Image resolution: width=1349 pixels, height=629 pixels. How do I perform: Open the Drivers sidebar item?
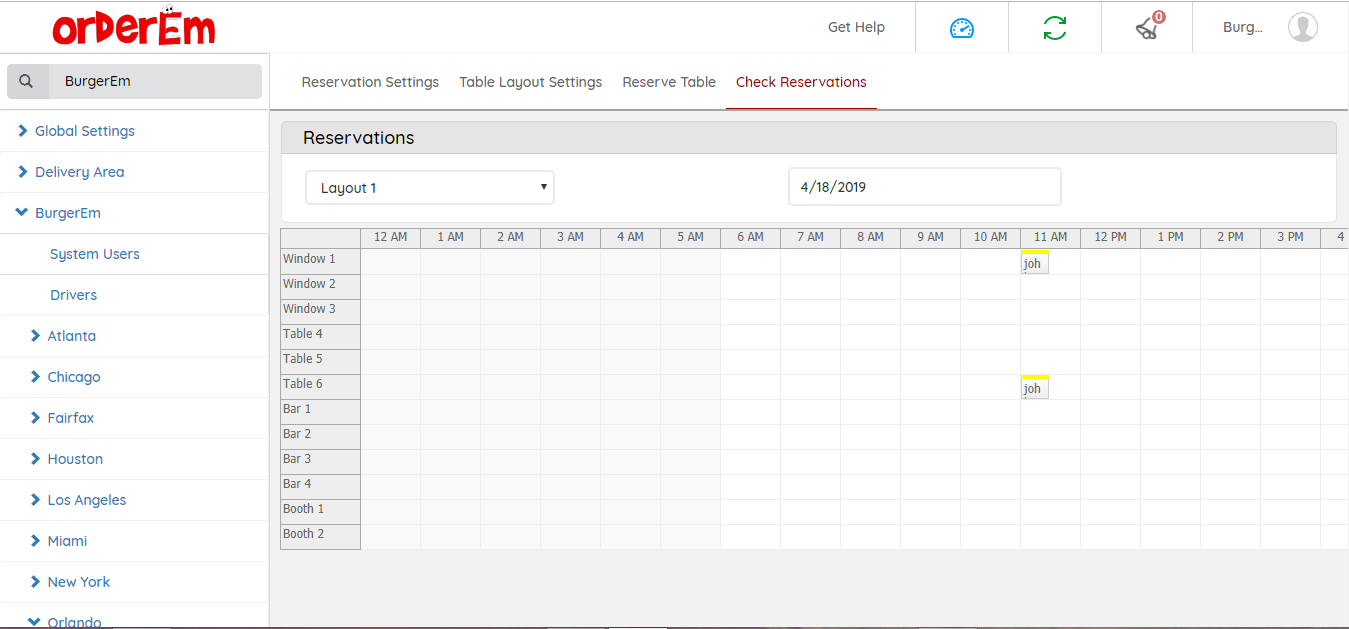[74, 295]
